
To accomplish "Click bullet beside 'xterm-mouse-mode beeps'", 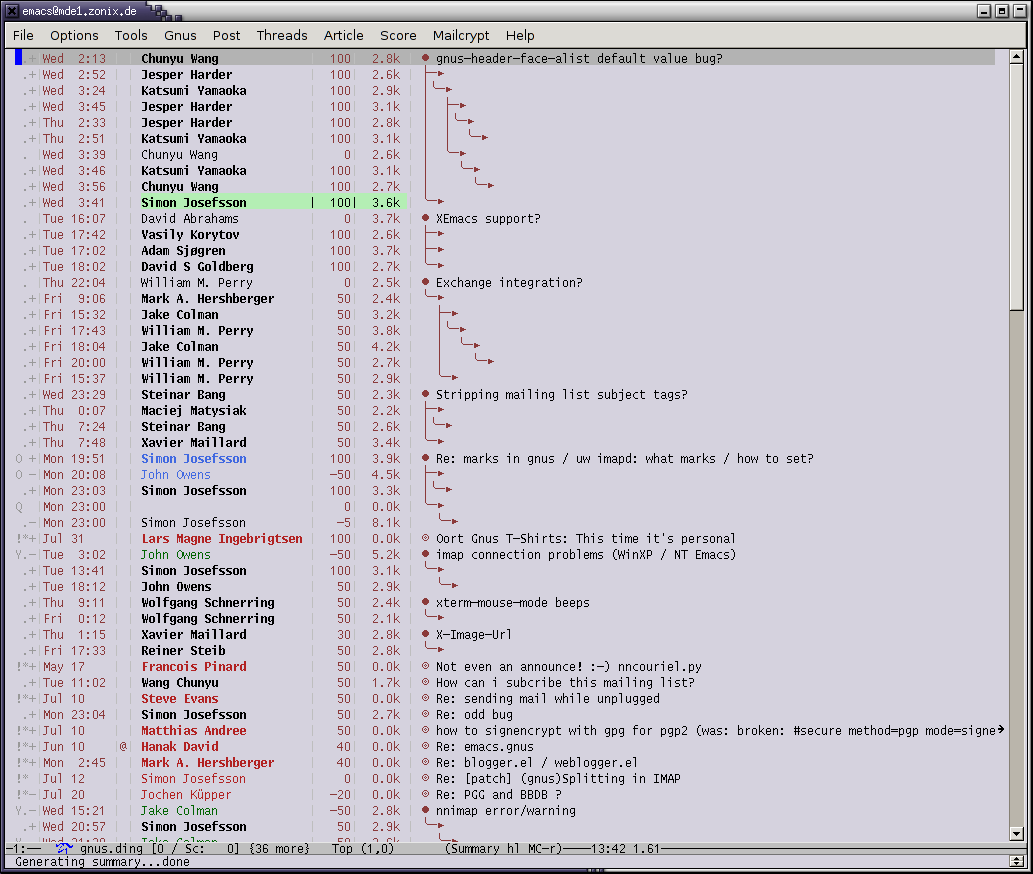I will pyautogui.click(x=426, y=602).
